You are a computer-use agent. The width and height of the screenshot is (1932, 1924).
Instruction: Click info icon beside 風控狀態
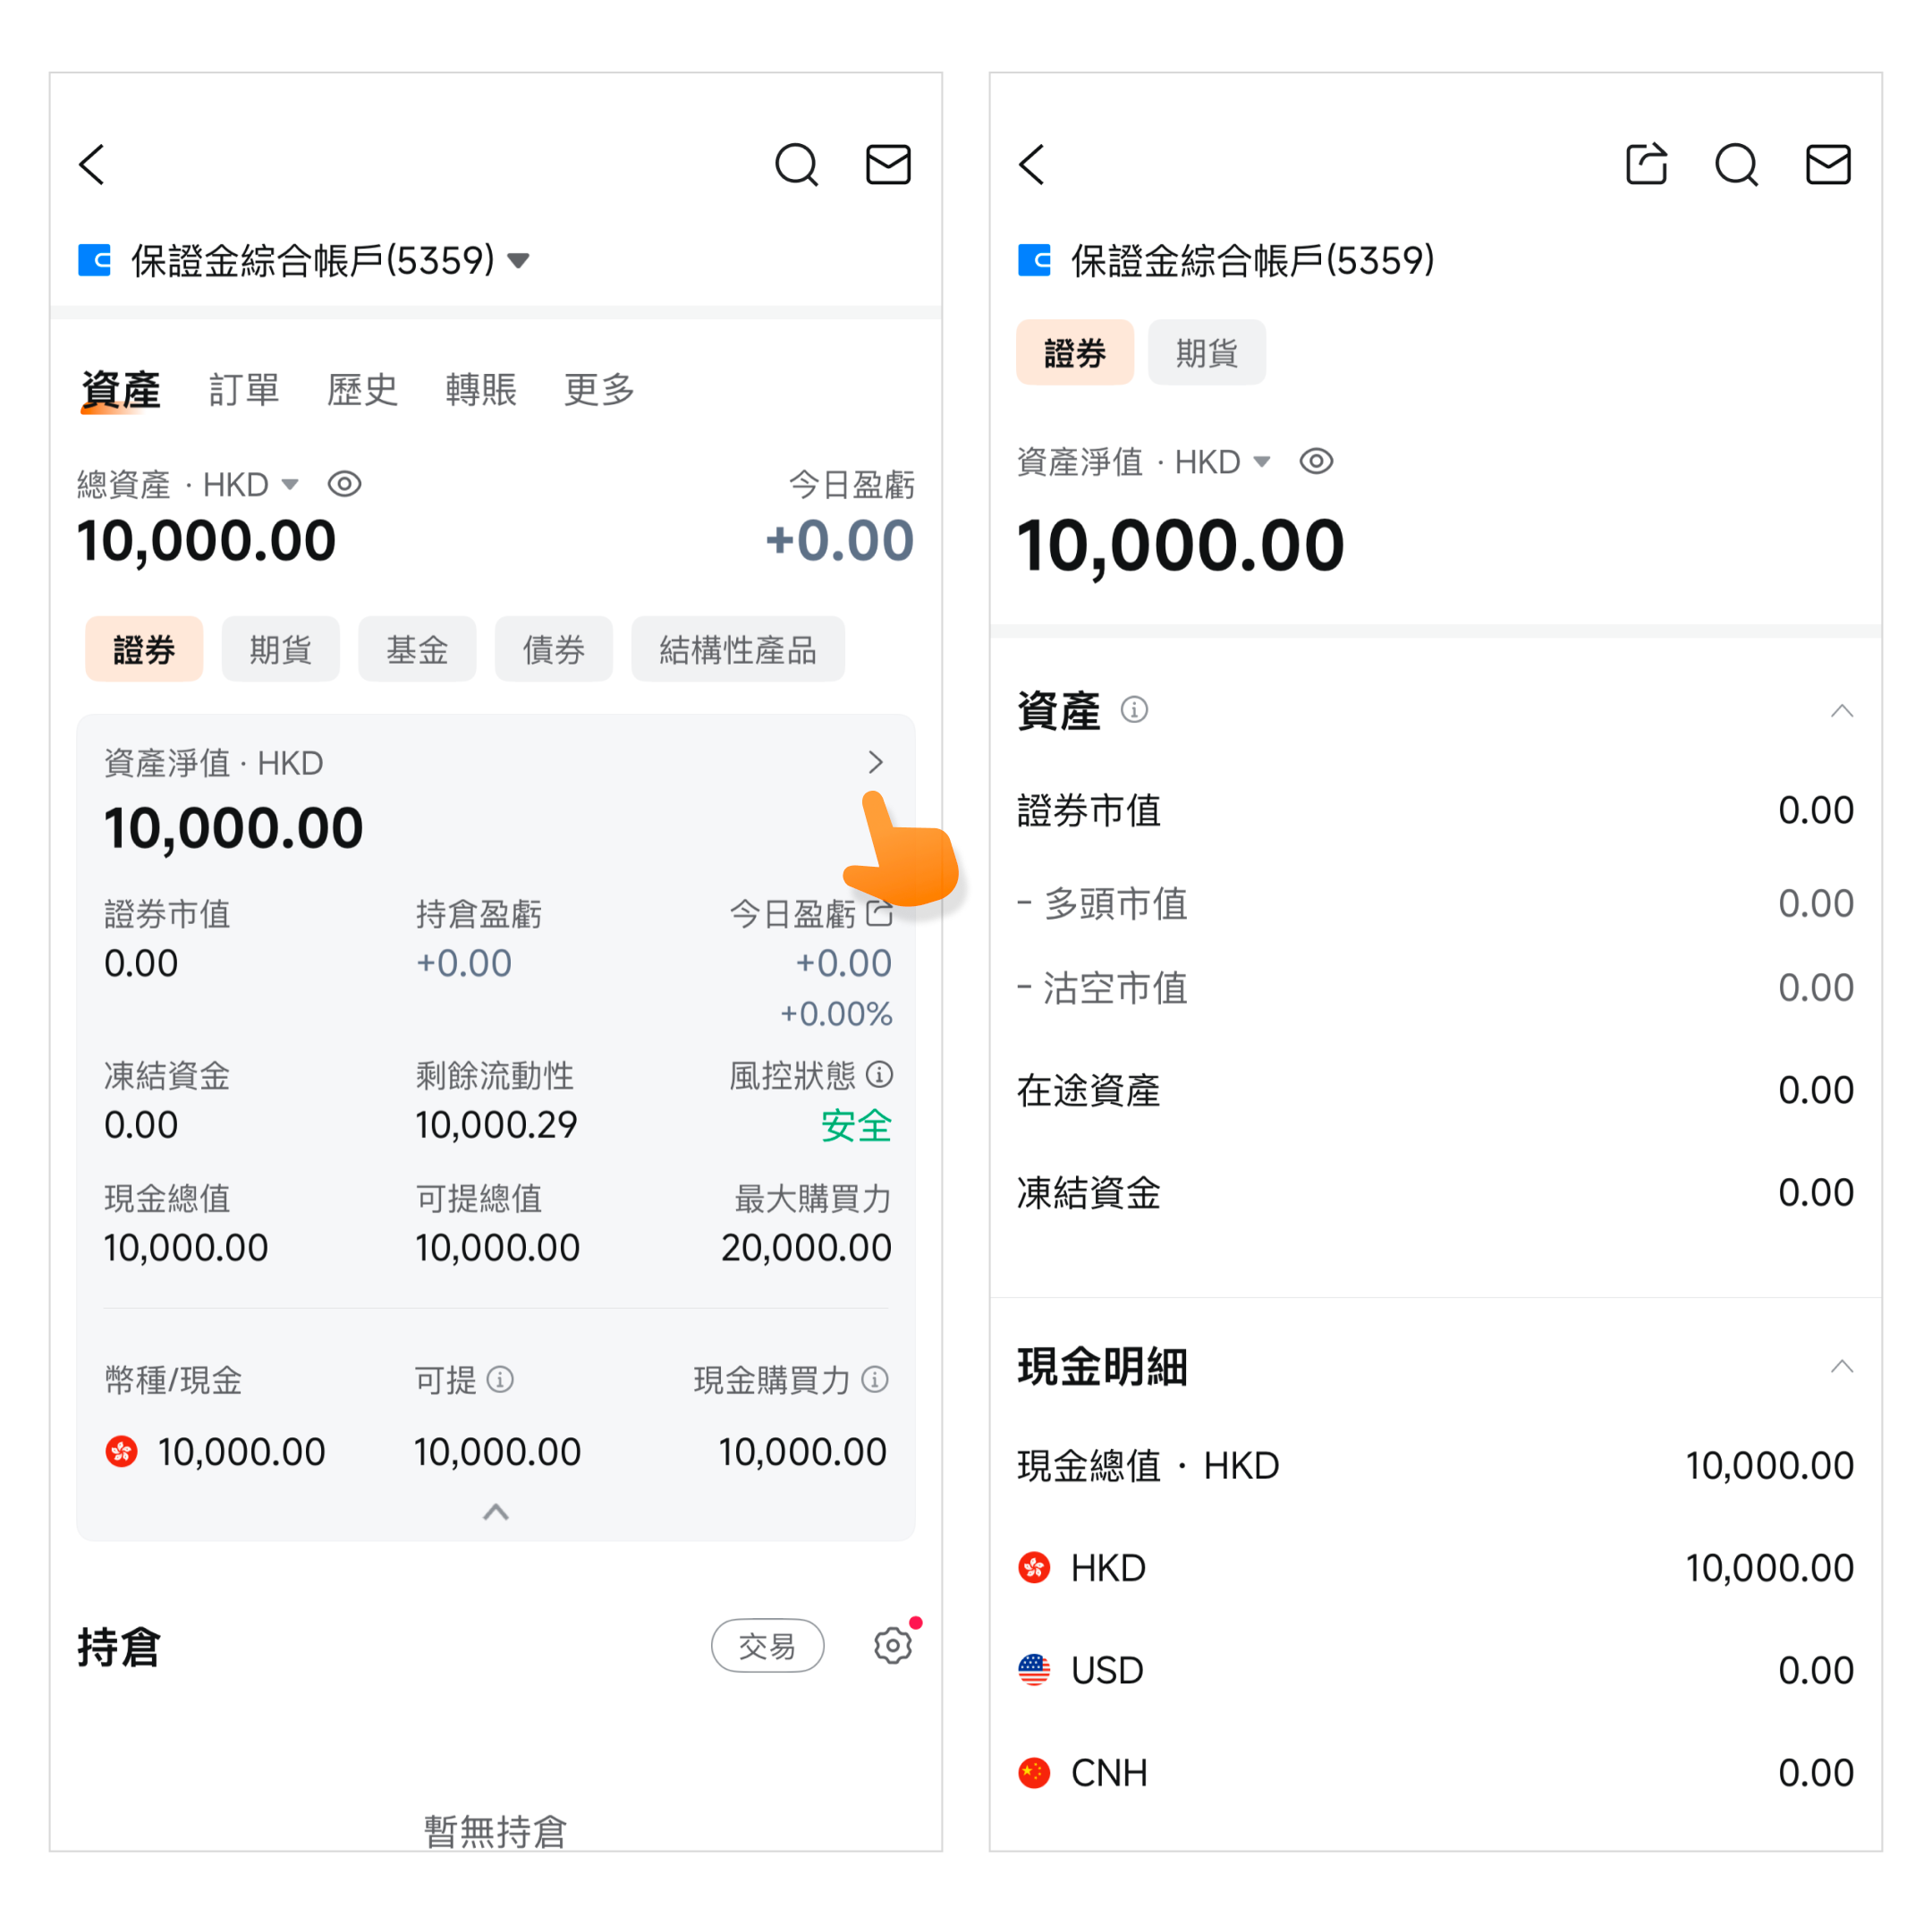(879, 1075)
